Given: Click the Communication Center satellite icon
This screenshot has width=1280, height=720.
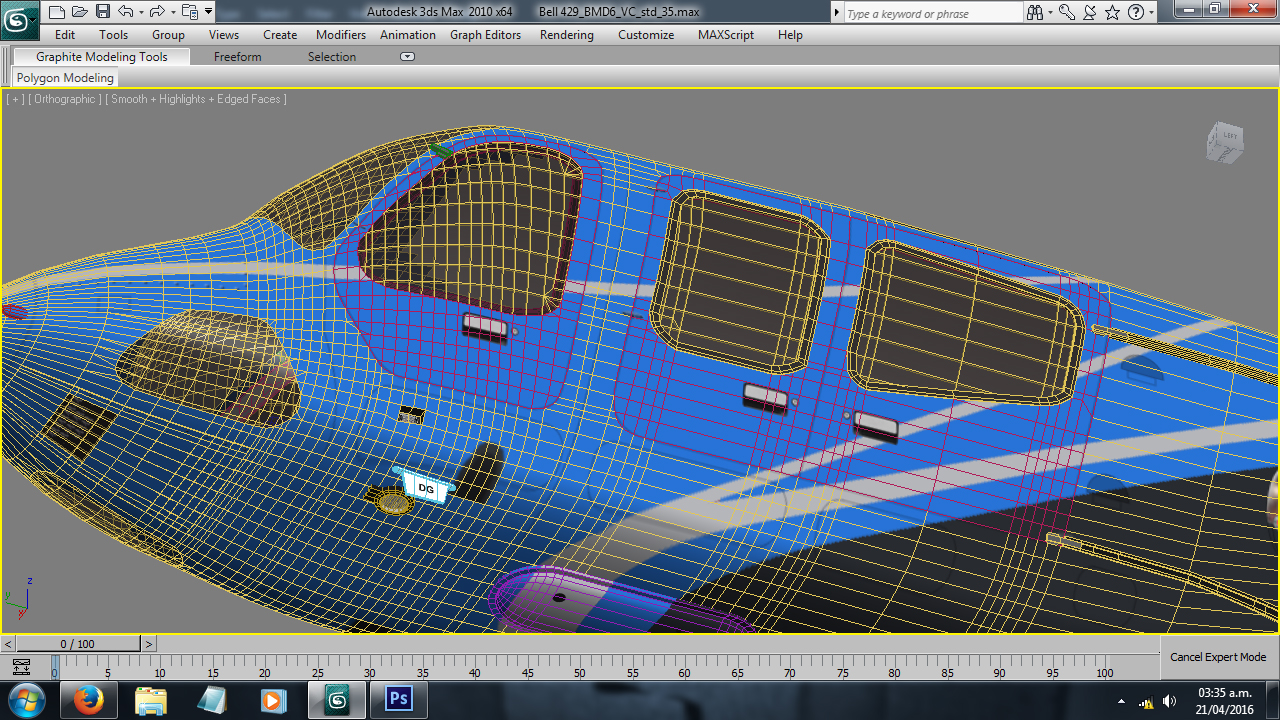Looking at the screenshot, I should click(x=1090, y=13).
